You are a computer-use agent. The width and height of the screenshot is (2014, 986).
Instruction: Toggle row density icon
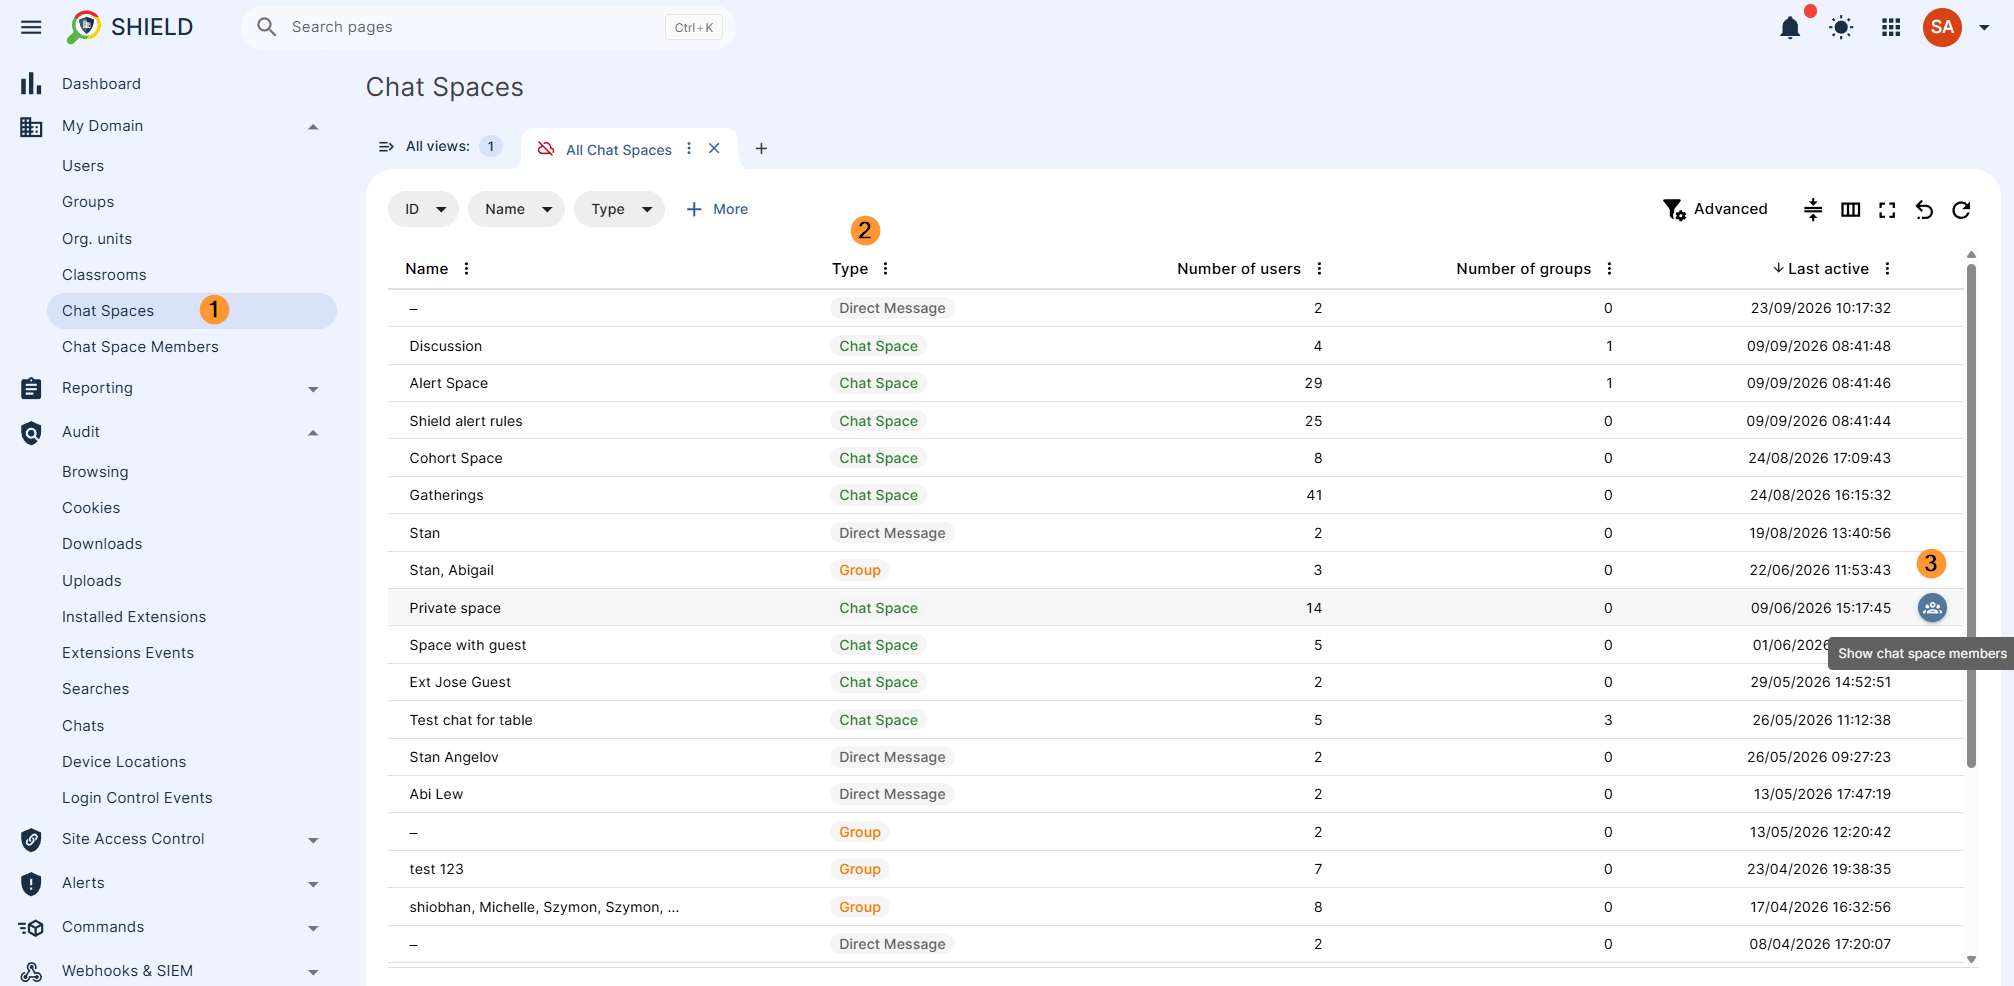[1813, 209]
